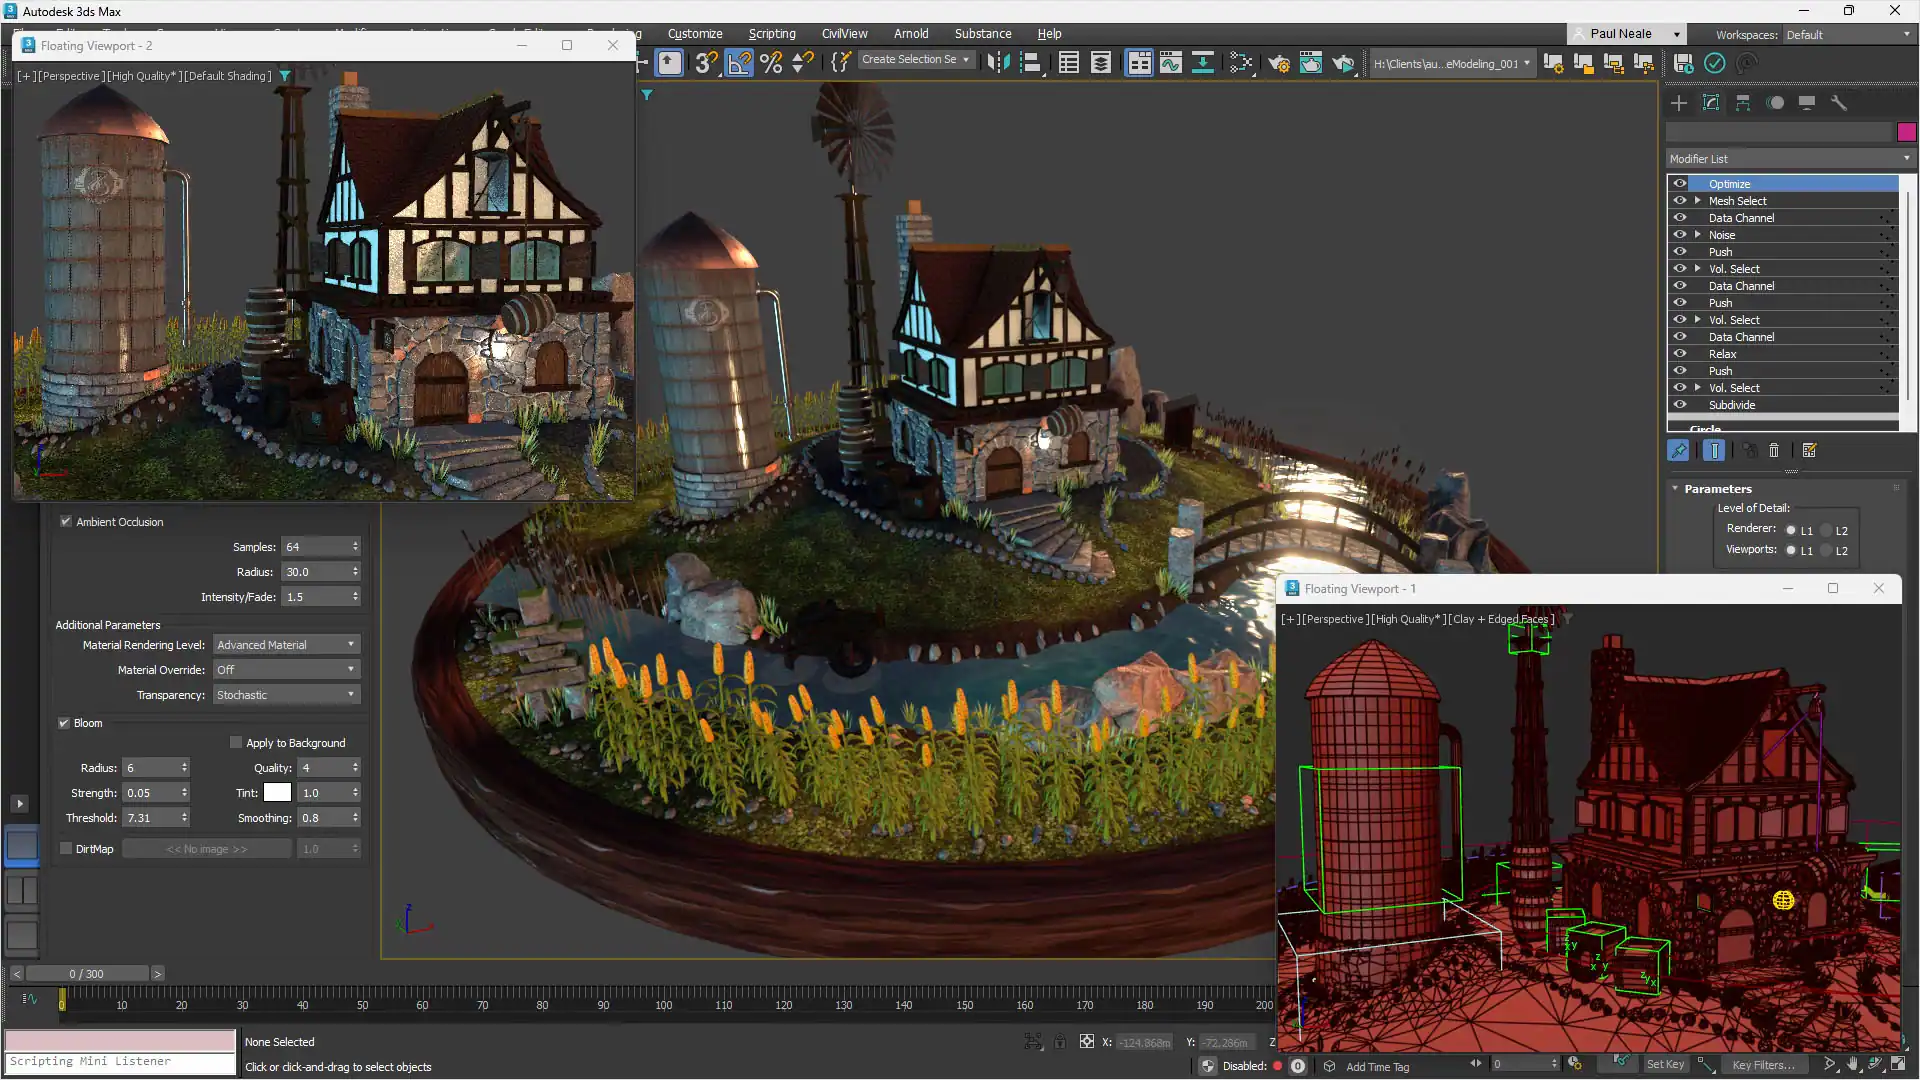Viewport: 1920px width, 1080px height.
Task: Uncheck the Ambient Occlusion checkbox
Action: coord(66,521)
